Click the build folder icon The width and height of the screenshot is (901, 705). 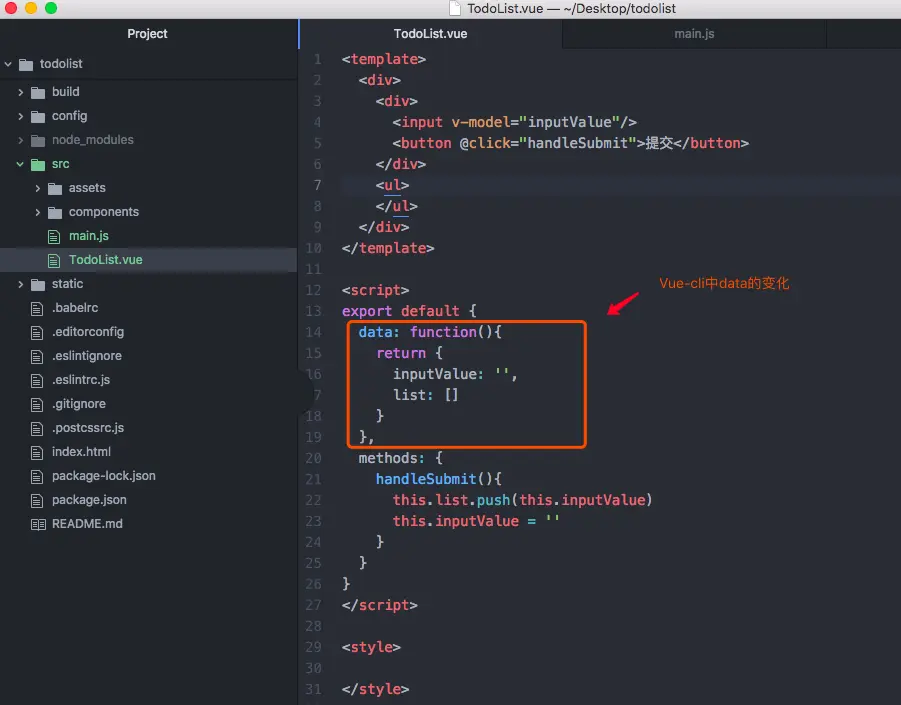point(38,93)
